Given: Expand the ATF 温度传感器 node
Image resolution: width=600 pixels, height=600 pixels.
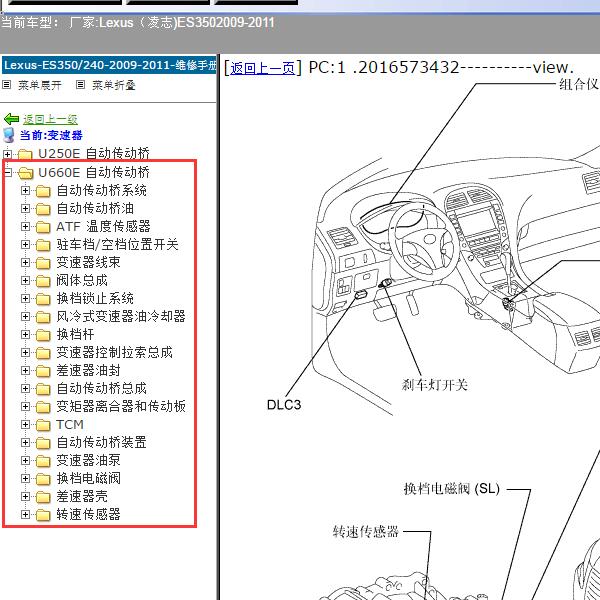Looking at the screenshot, I should point(25,226).
